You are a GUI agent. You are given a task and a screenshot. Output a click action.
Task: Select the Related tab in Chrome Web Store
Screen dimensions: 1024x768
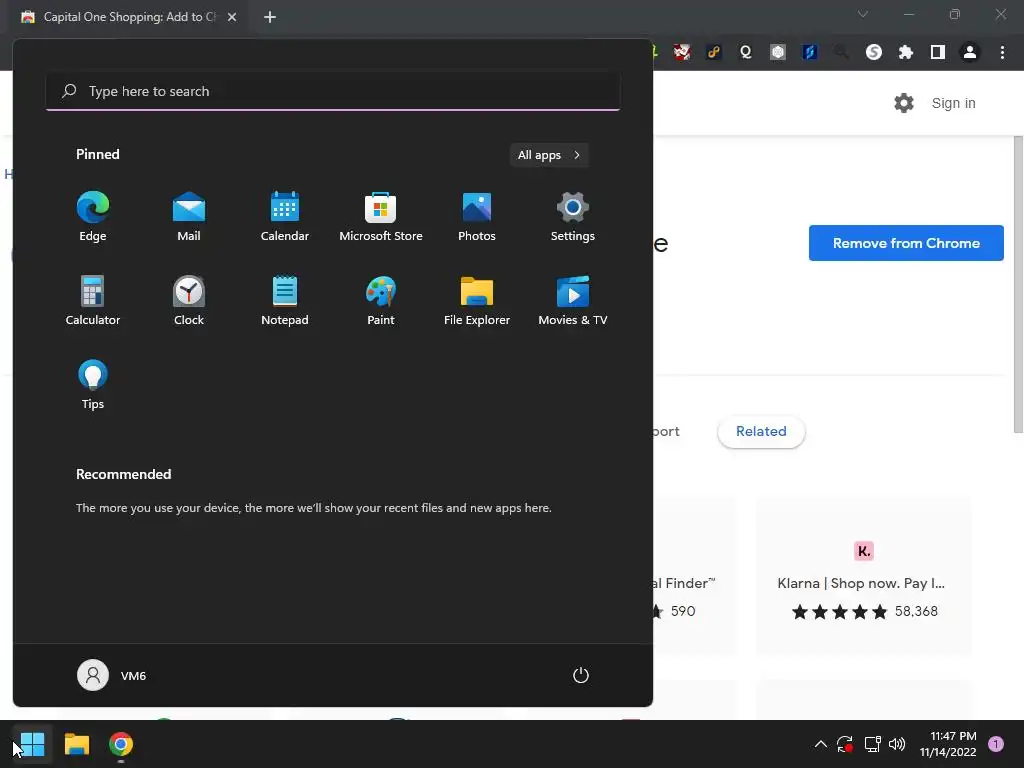tap(761, 431)
